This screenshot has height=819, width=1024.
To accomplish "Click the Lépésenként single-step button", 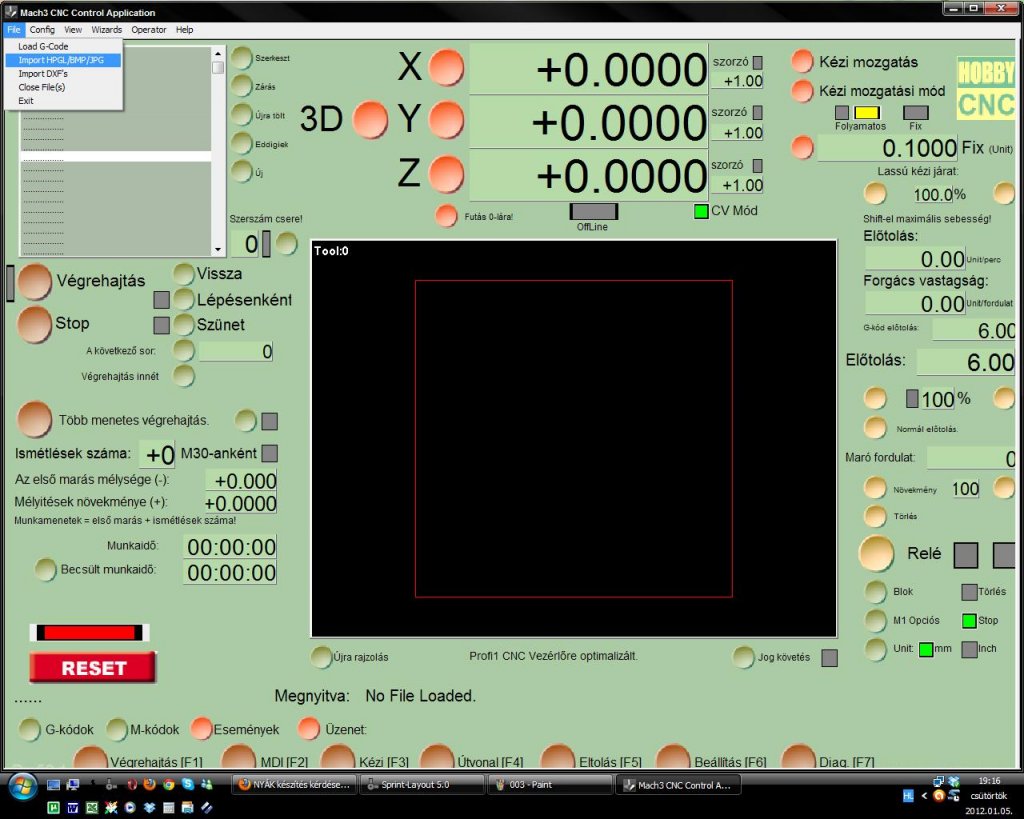I will pos(184,300).
